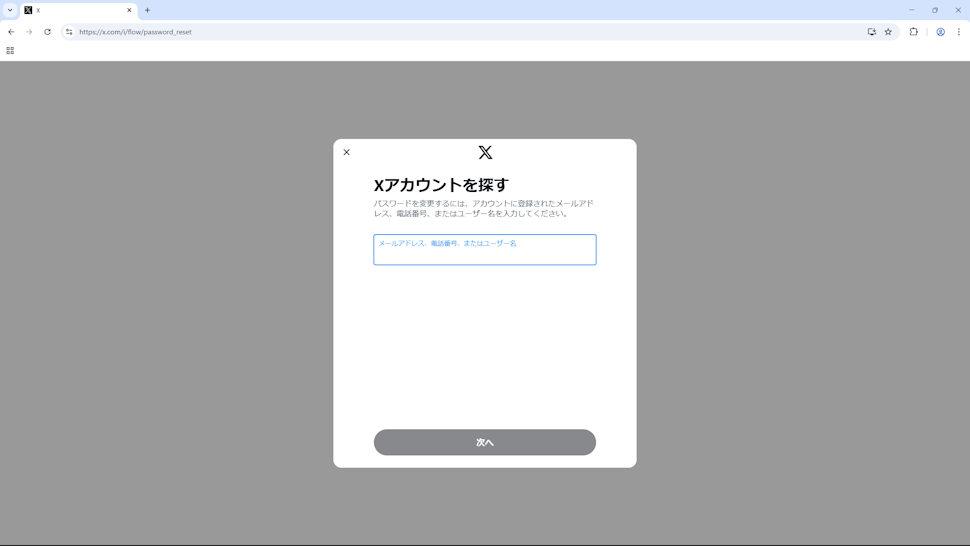Restore down the browser window
The width and height of the screenshot is (970, 546).
tap(935, 10)
